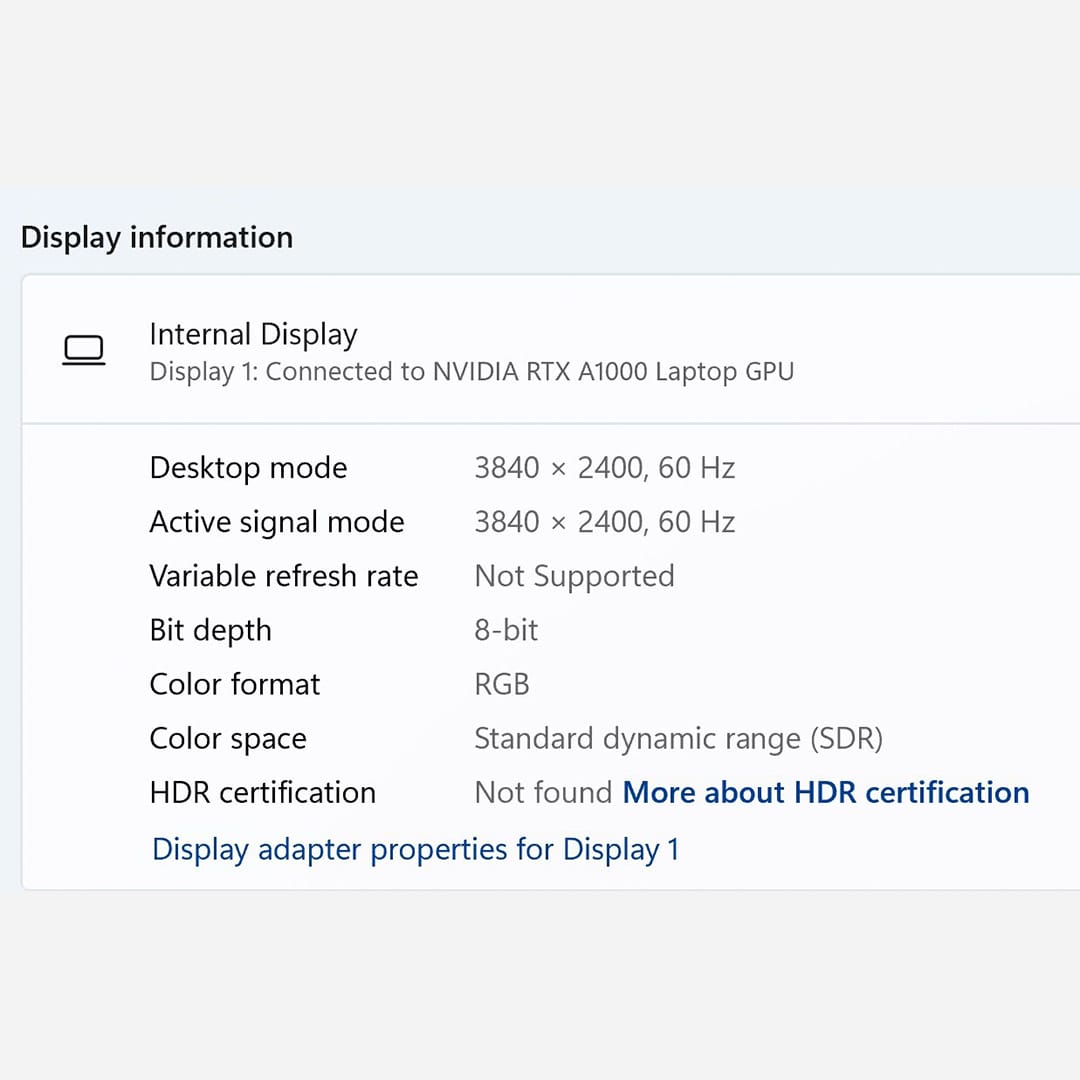Select the HDR certification label

pos(263,793)
